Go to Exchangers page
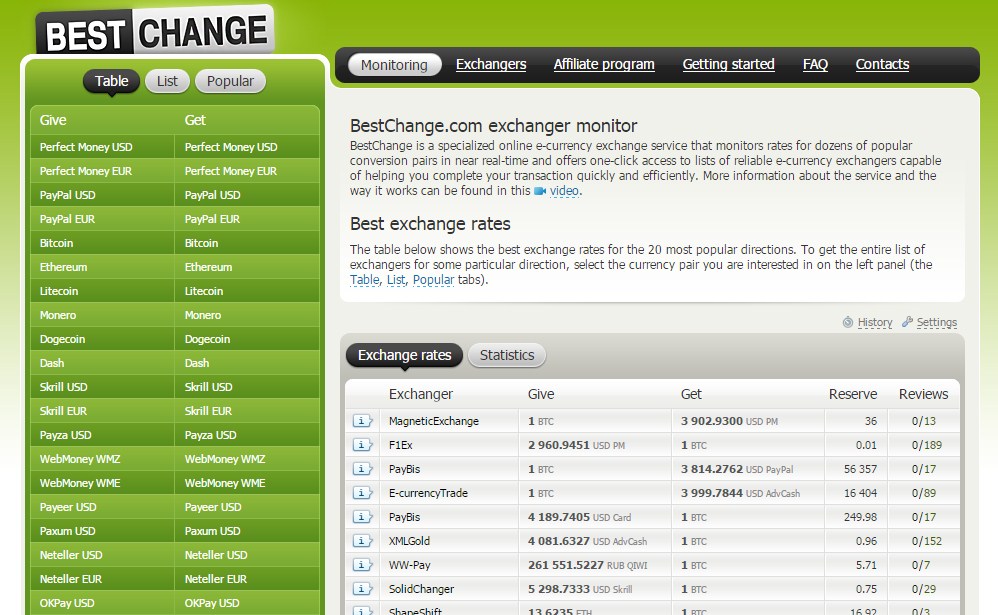998x615 pixels. click(x=491, y=64)
